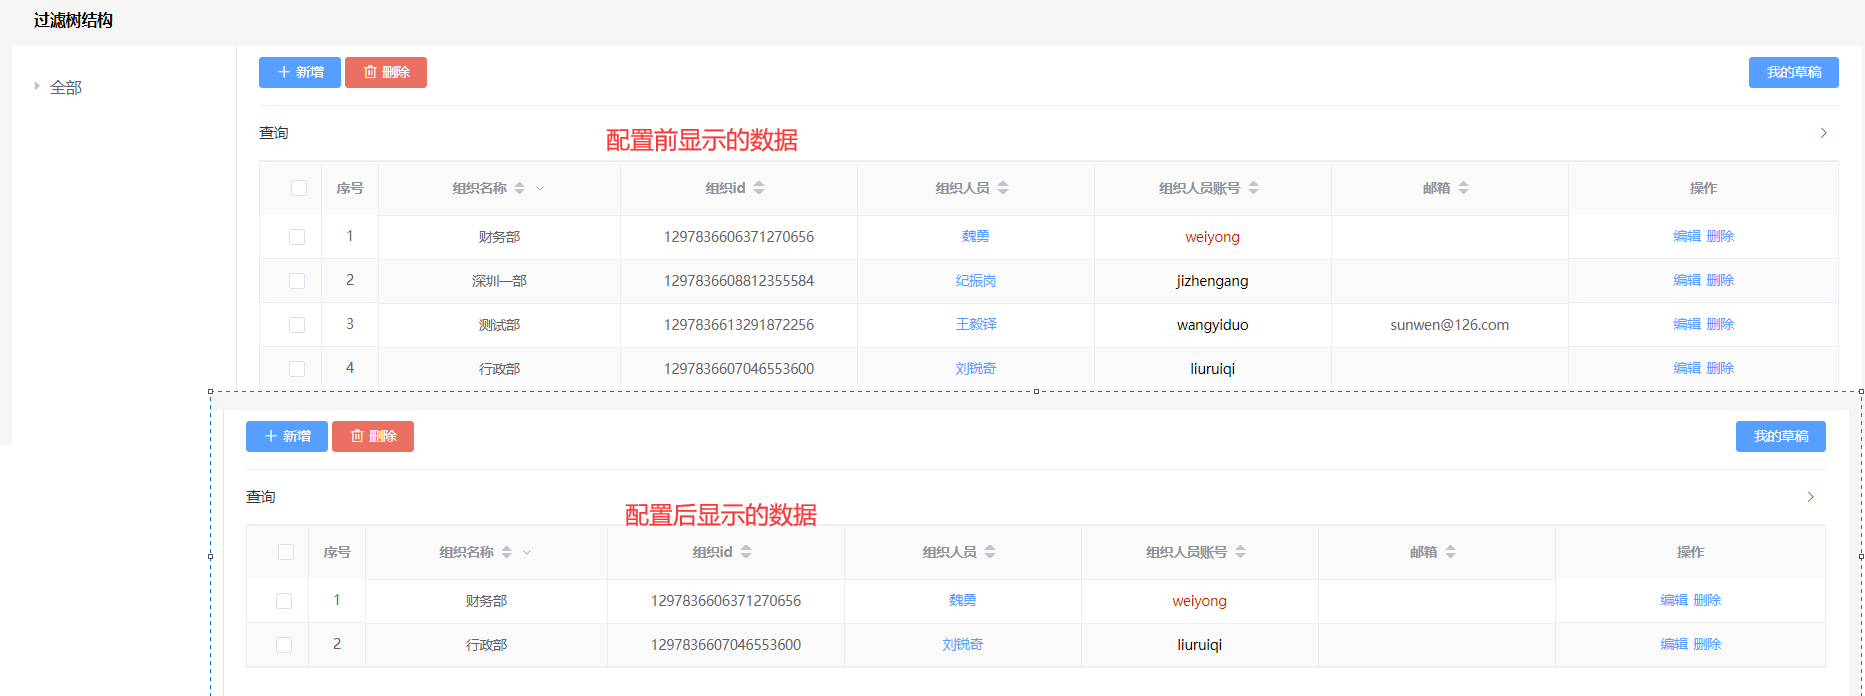Click the top blue 新增 button
This screenshot has width=1865, height=696.
300,72
